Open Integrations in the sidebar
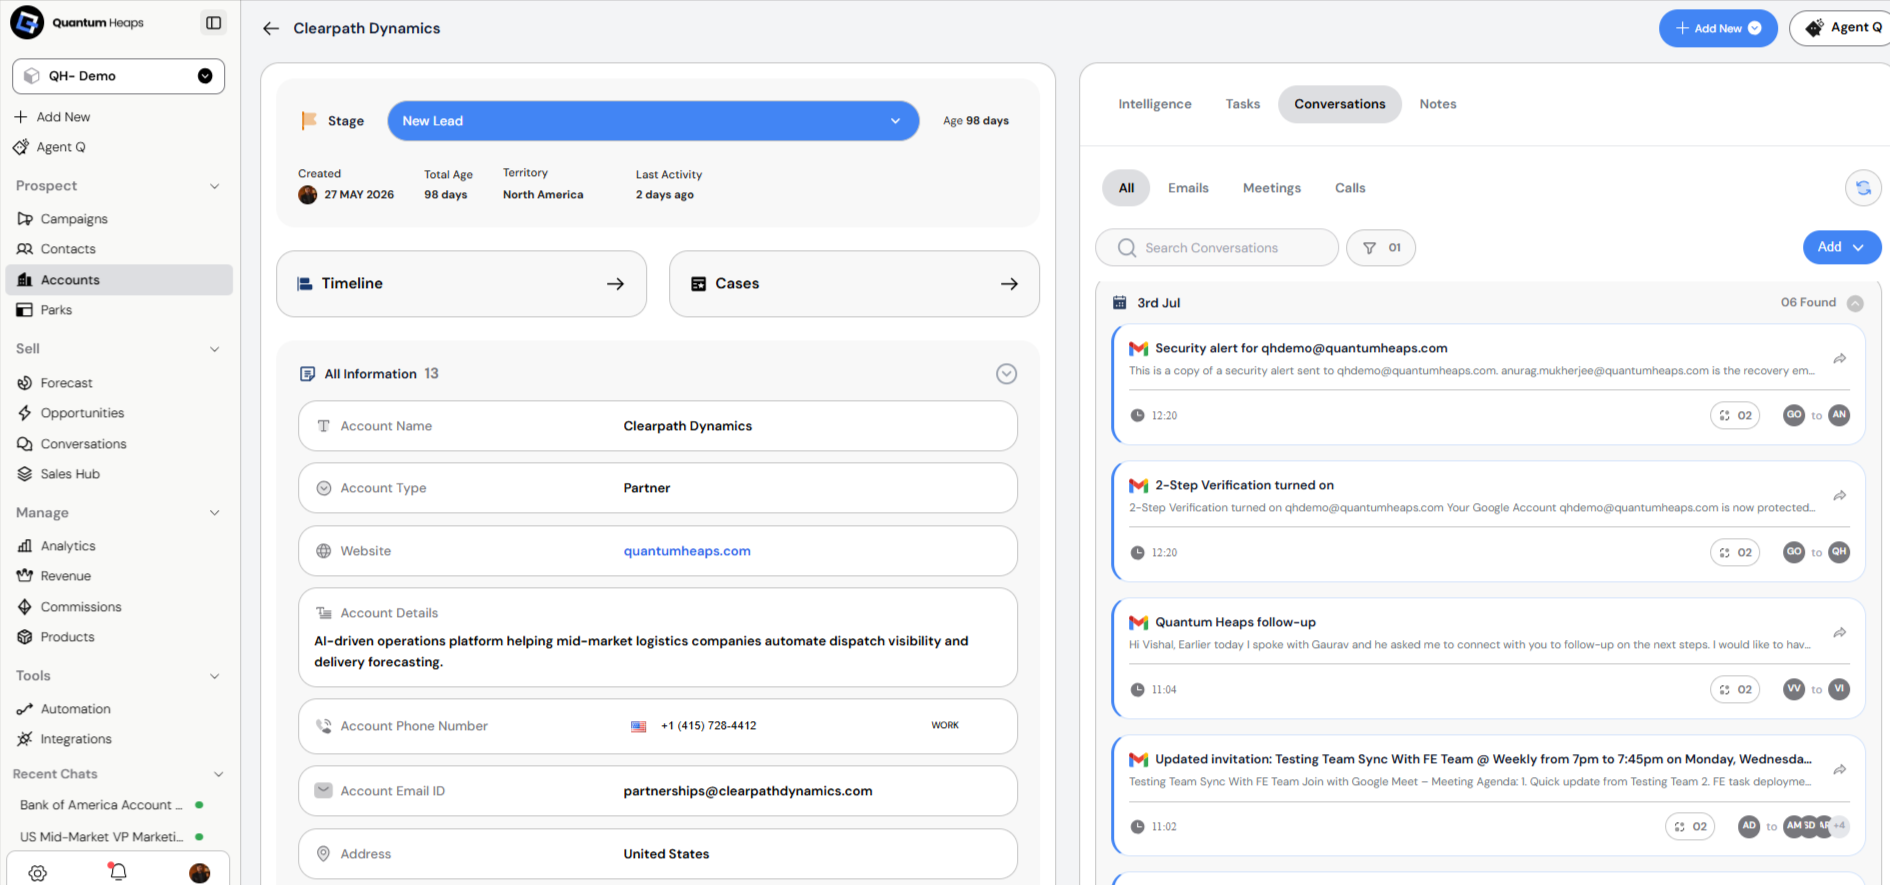 119,739
